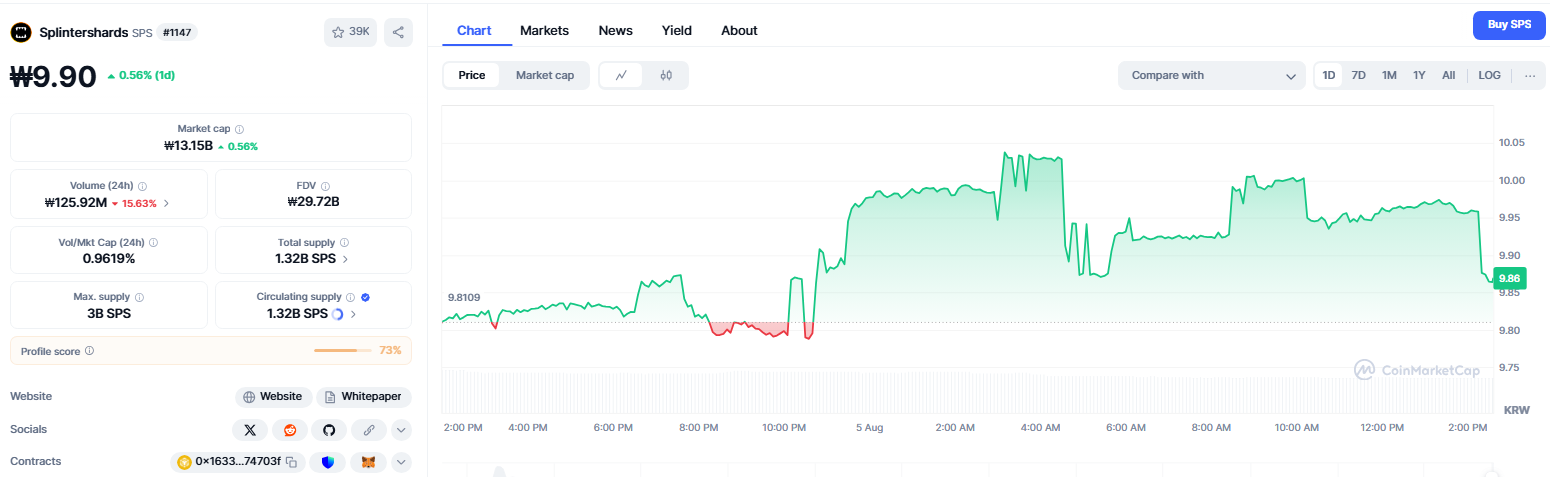This screenshot has width=1550, height=477.
Task: Open the Compare with dropdown
Action: pyautogui.click(x=1212, y=75)
